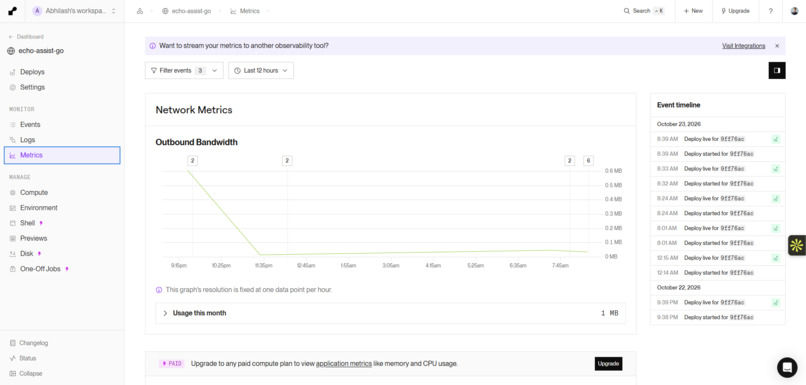Image resolution: width=806 pixels, height=385 pixels.
Task: Open Shell in the sidebar
Action: (x=27, y=223)
